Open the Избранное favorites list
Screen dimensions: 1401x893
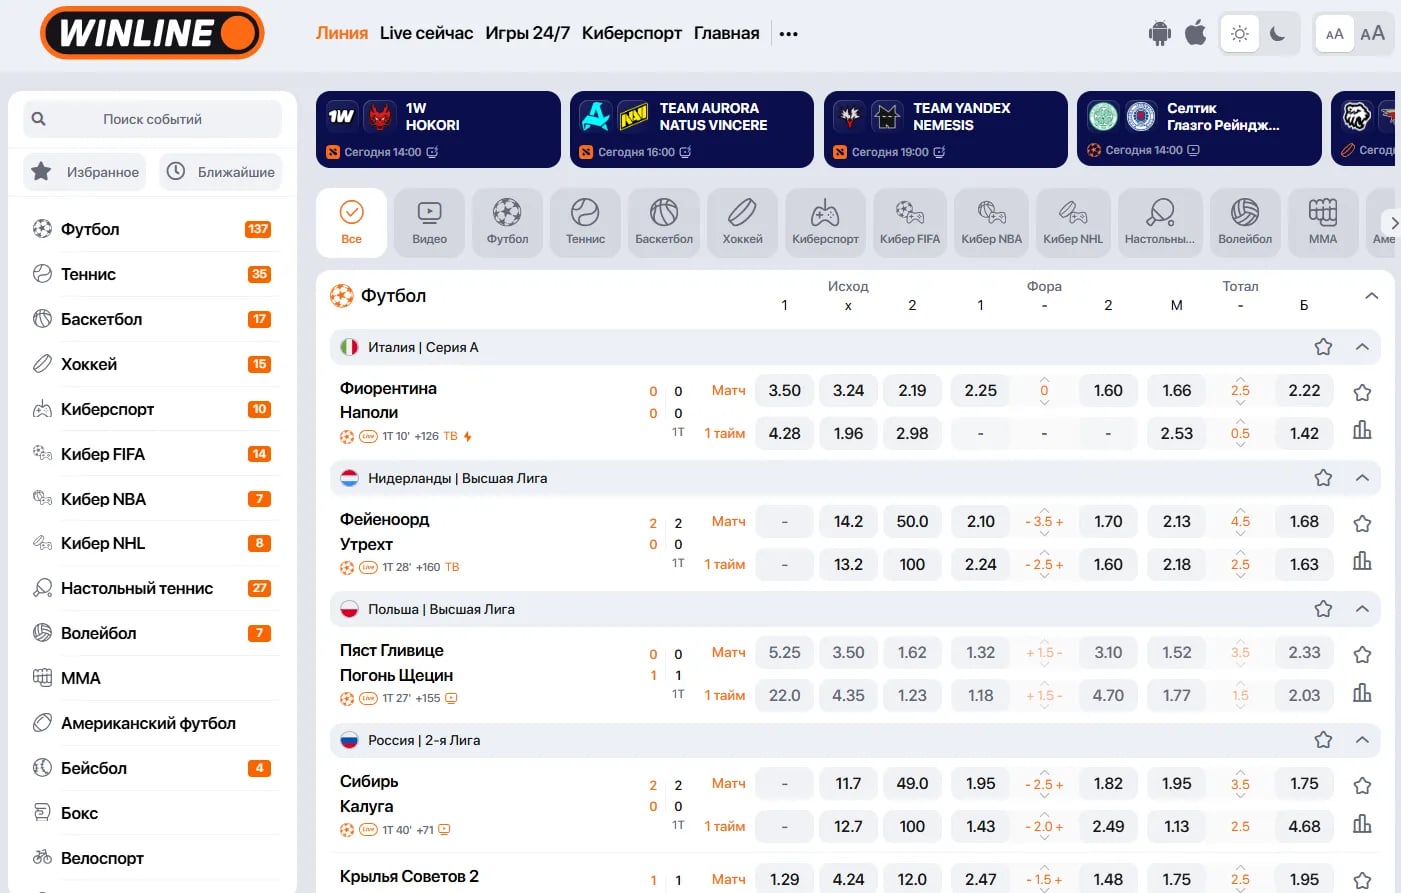(x=85, y=172)
